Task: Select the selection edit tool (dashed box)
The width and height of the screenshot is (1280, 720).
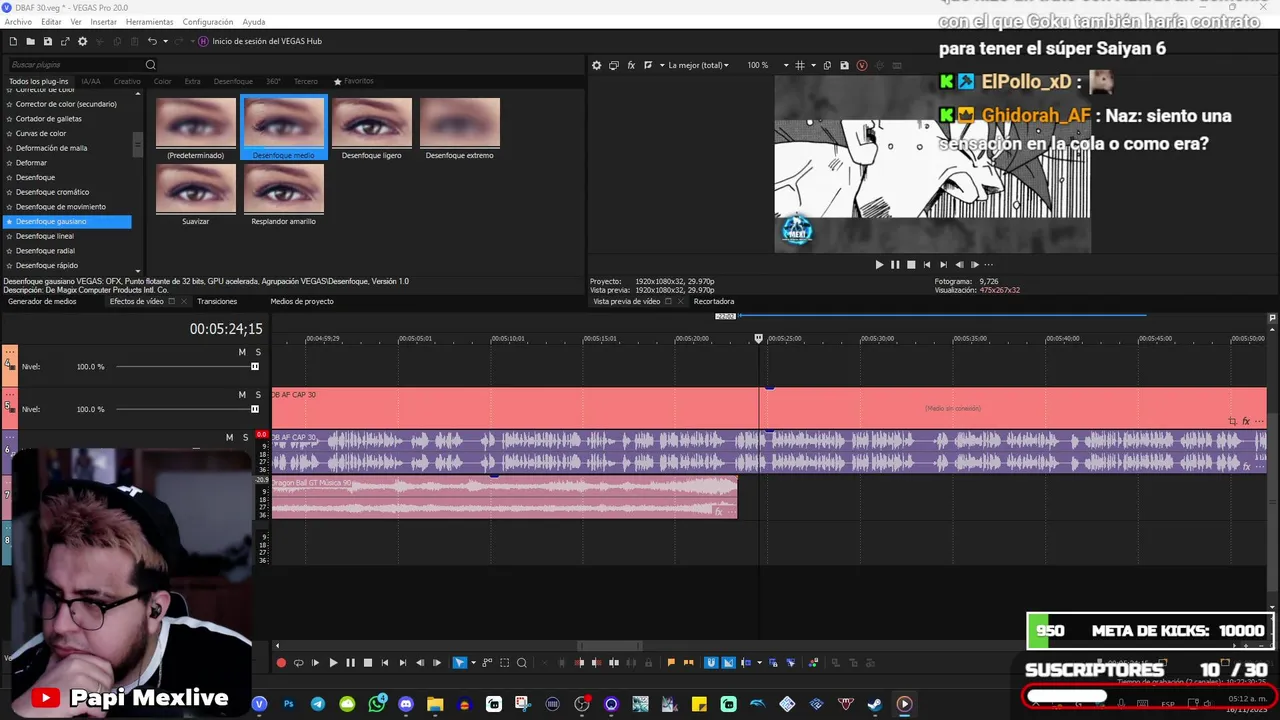Action: click(505, 662)
